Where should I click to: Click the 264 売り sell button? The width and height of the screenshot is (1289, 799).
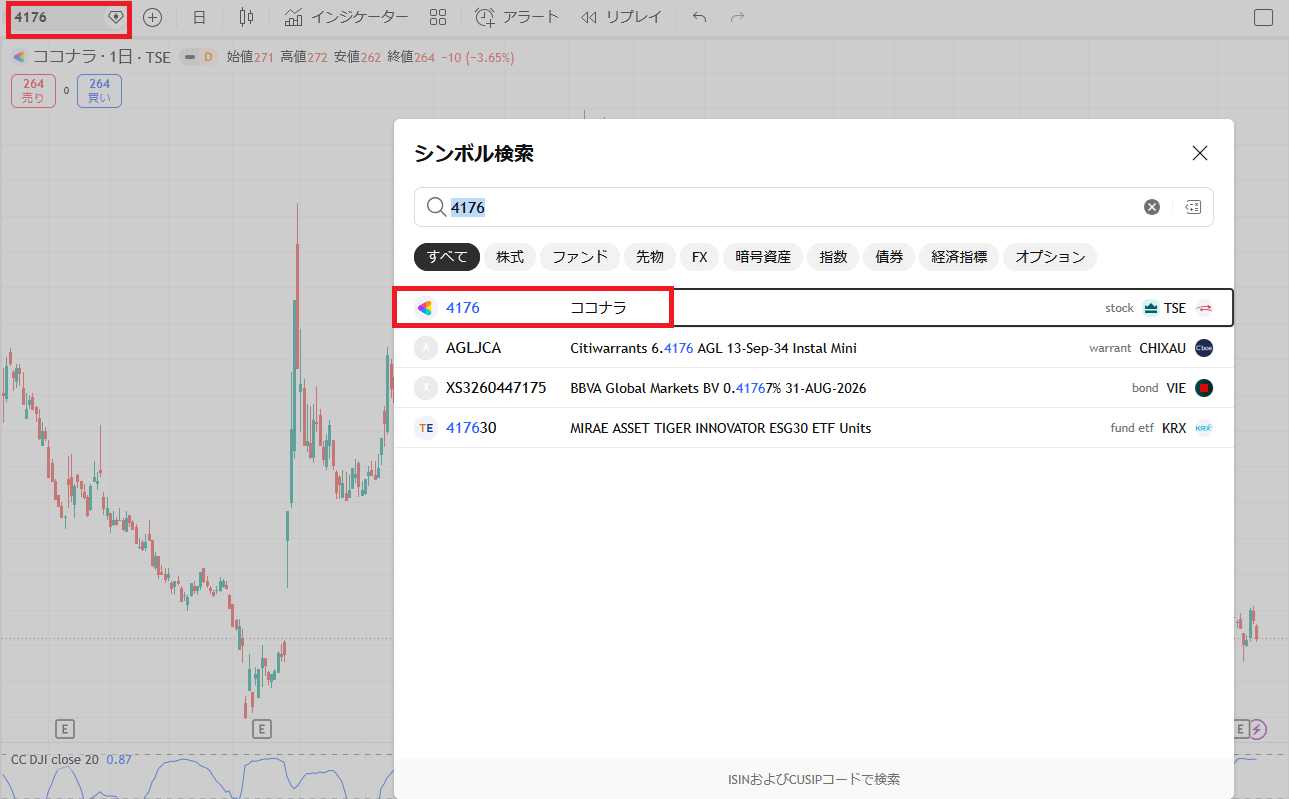33,91
